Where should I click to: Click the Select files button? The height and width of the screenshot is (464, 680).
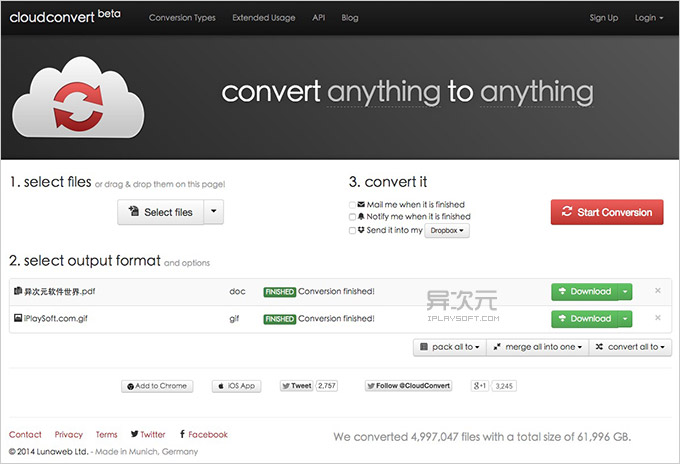[x=160, y=212]
